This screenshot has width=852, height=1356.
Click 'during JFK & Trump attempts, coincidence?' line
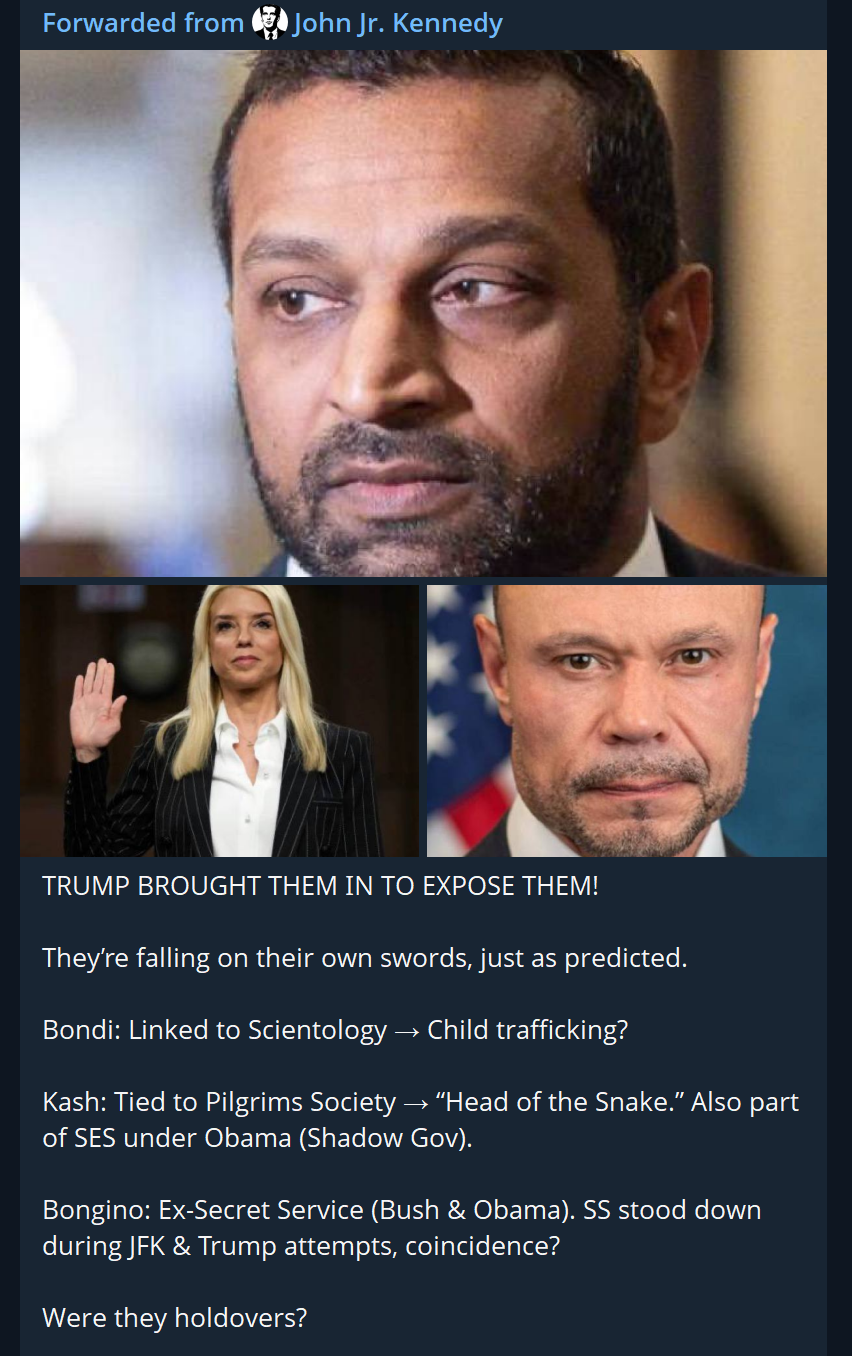301,1246
